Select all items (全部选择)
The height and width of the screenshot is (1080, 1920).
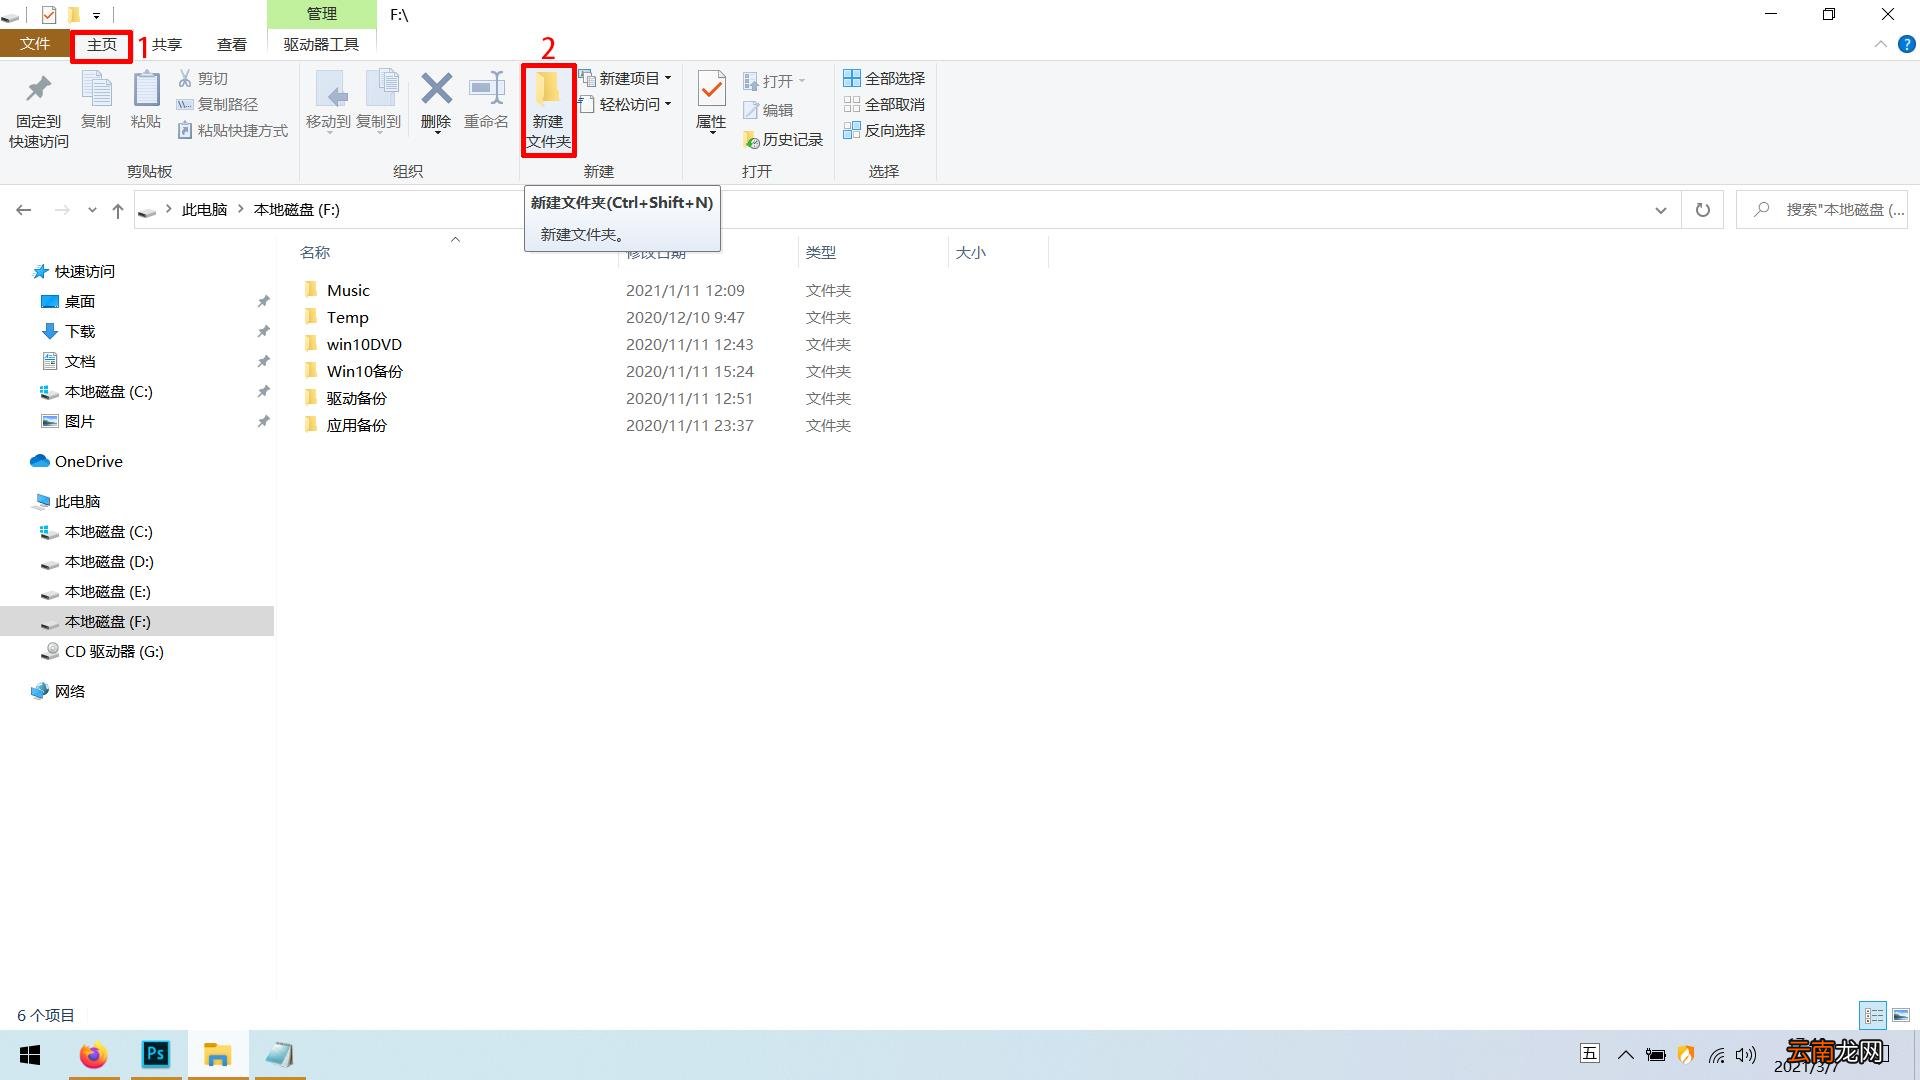pyautogui.click(x=884, y=78)
